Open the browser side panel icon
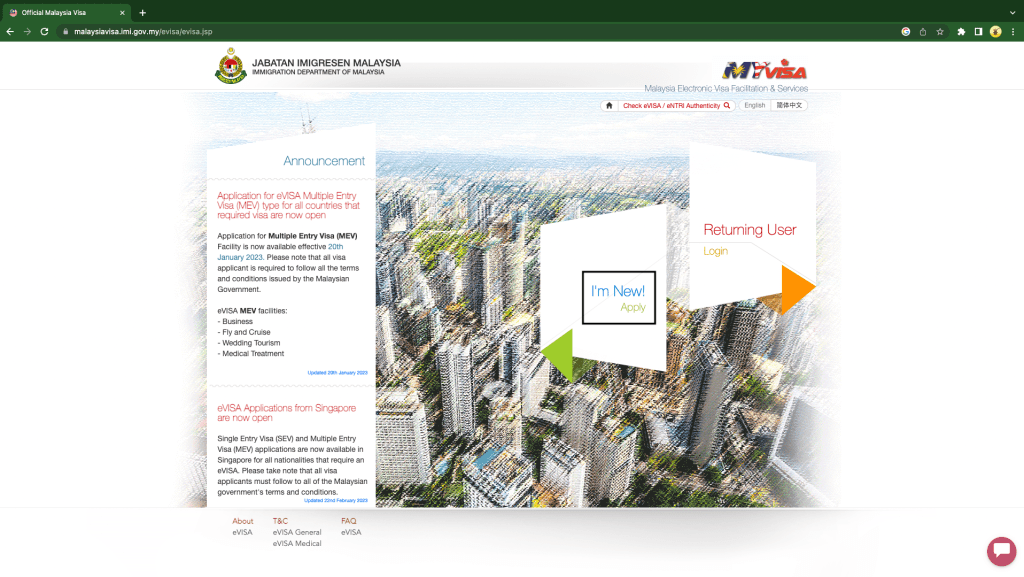The width and height of the screenshot is (1024, 577). (x=978, y=31)
